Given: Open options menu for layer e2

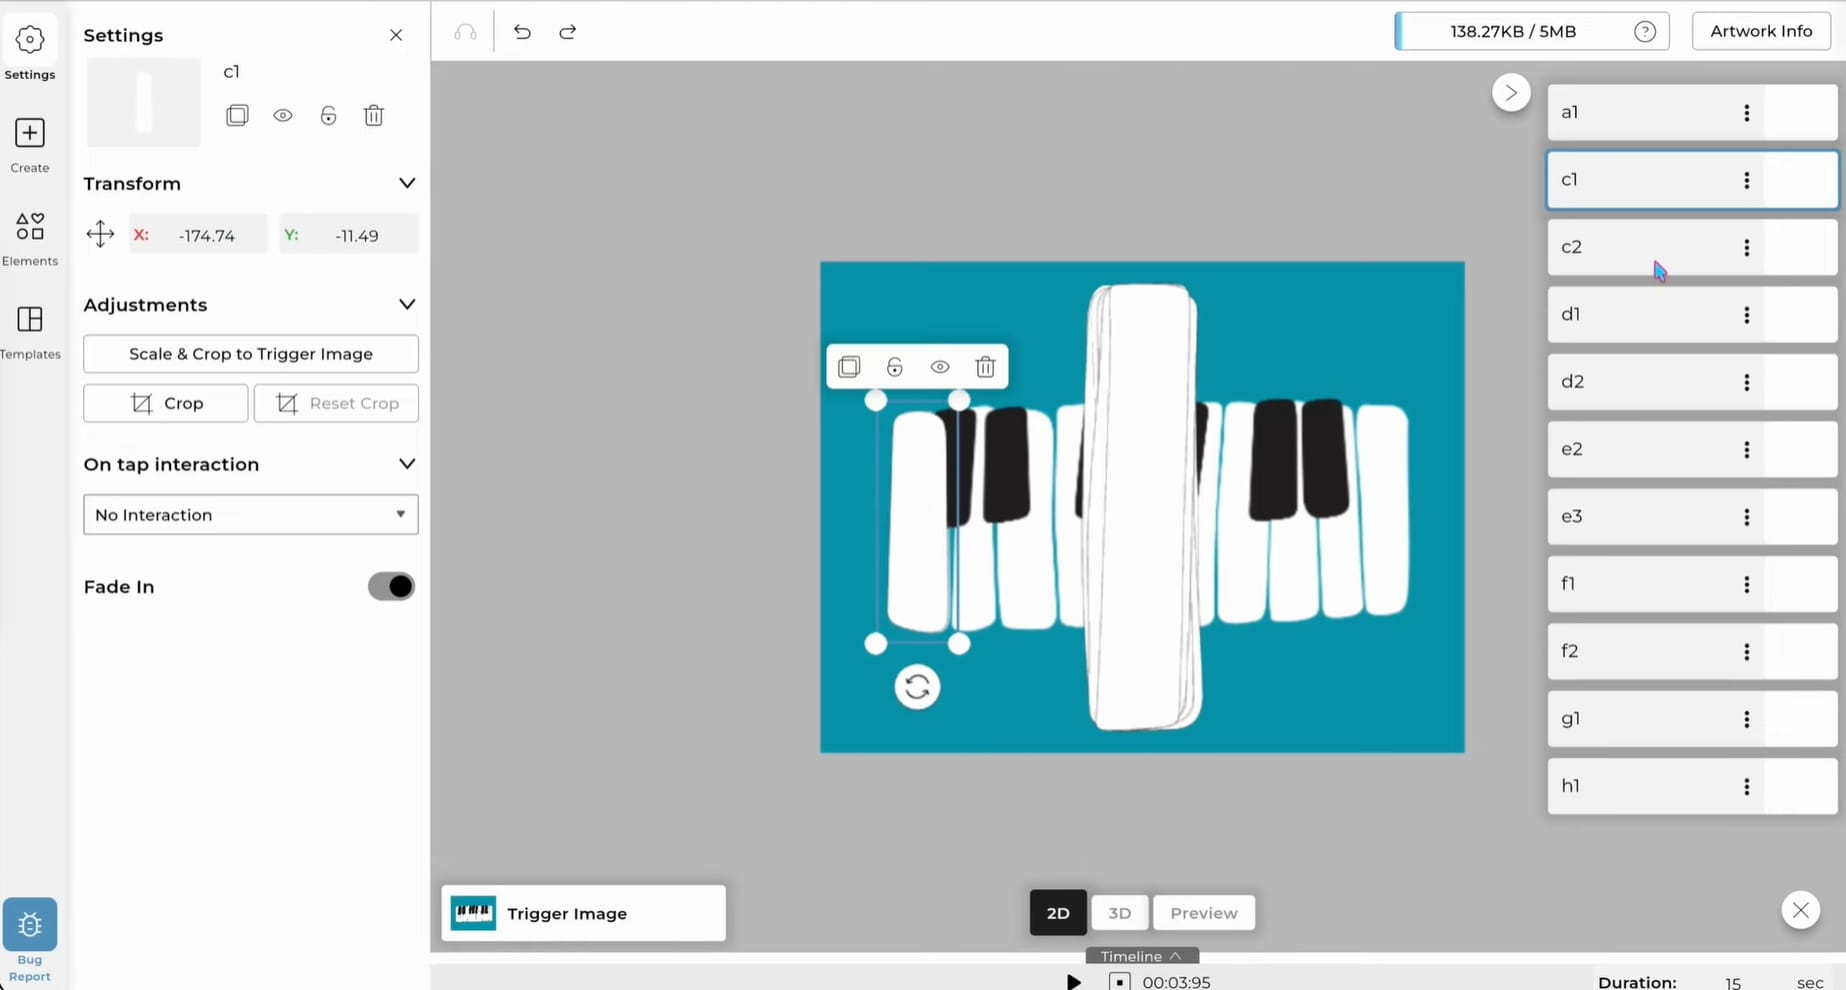Looking at the screenshot, I should [1747, 450].
